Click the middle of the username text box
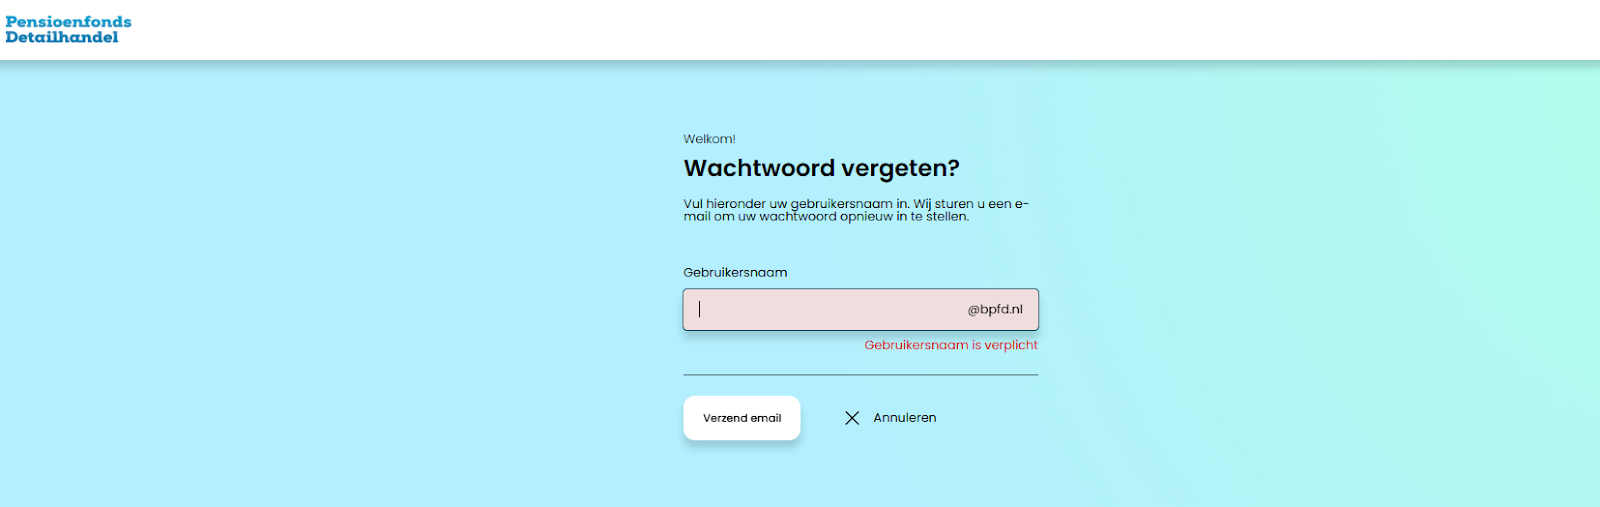1600x507 pixels. click(x=860, y=310)
